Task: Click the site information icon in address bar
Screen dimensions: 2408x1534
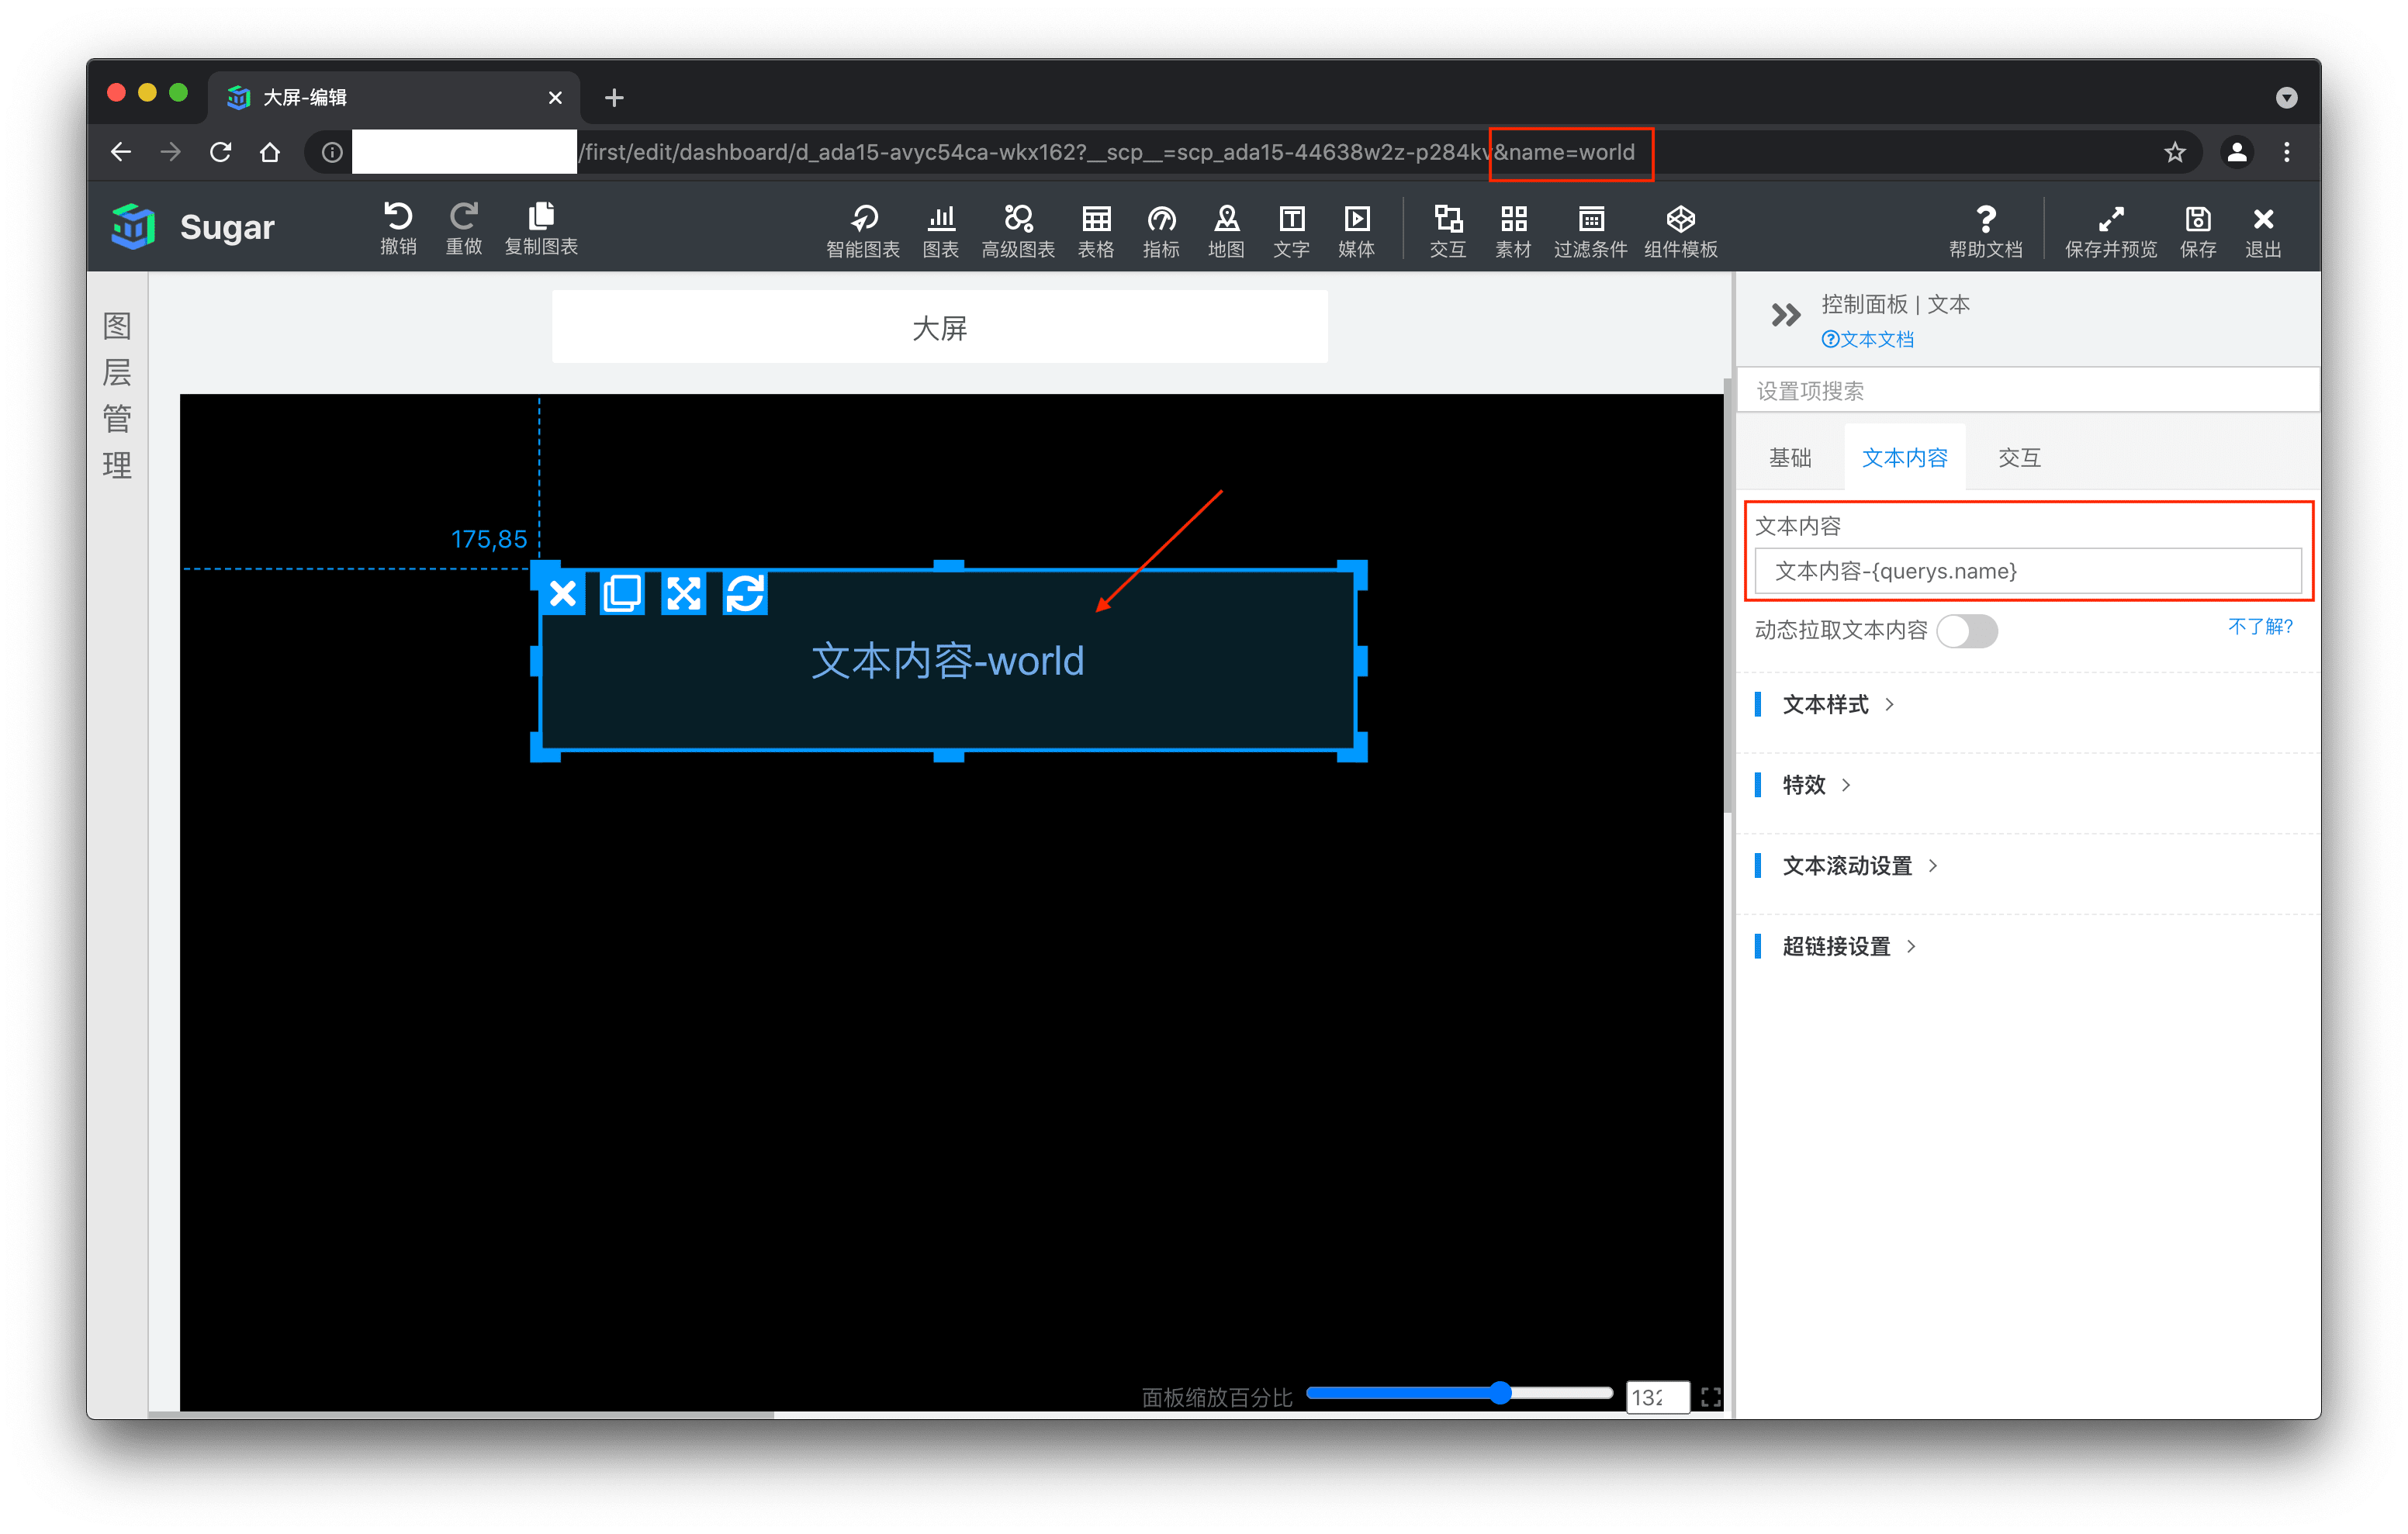Action: pos(332,152)
